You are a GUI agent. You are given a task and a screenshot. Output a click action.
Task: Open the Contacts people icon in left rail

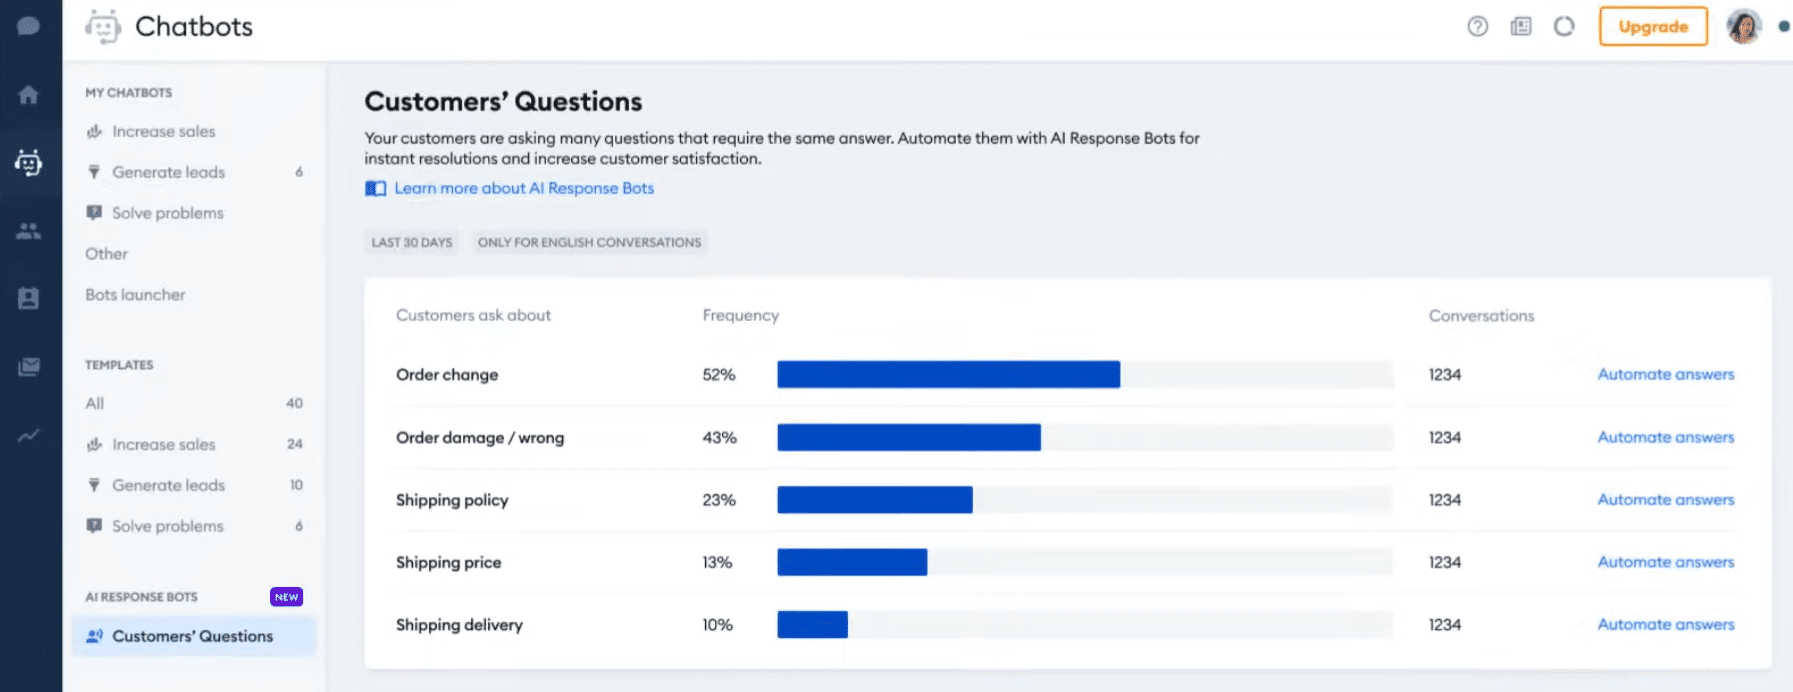point(29,231)
